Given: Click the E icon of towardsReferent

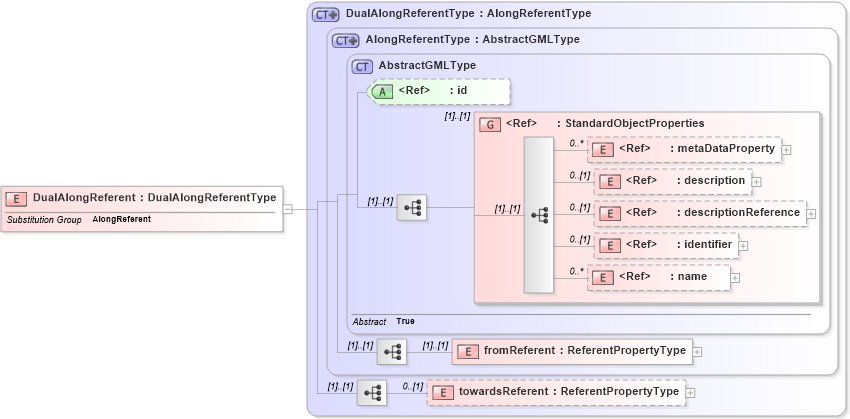Looking at the screenshot, I should 443,393.
